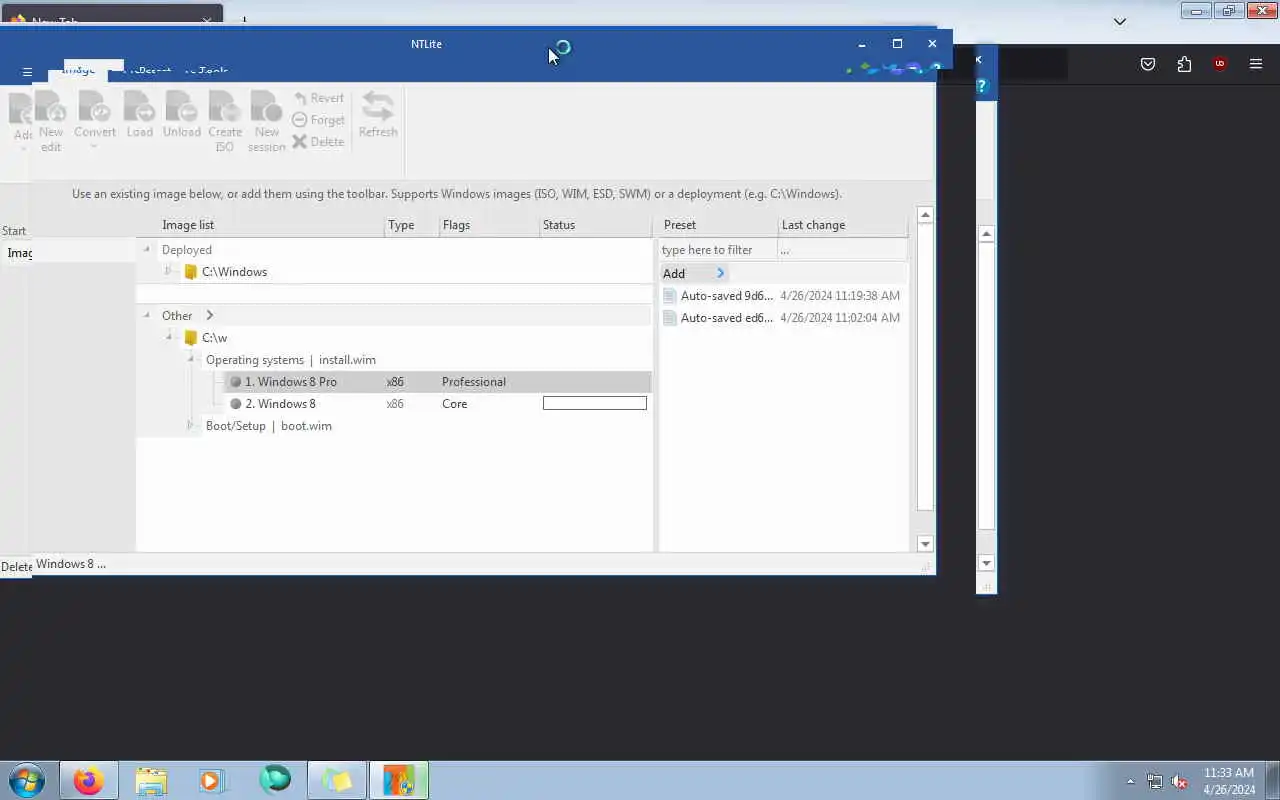This screenshot has width=1280, height=800.
Task: Sort by the Type column header
Action: 412,225
